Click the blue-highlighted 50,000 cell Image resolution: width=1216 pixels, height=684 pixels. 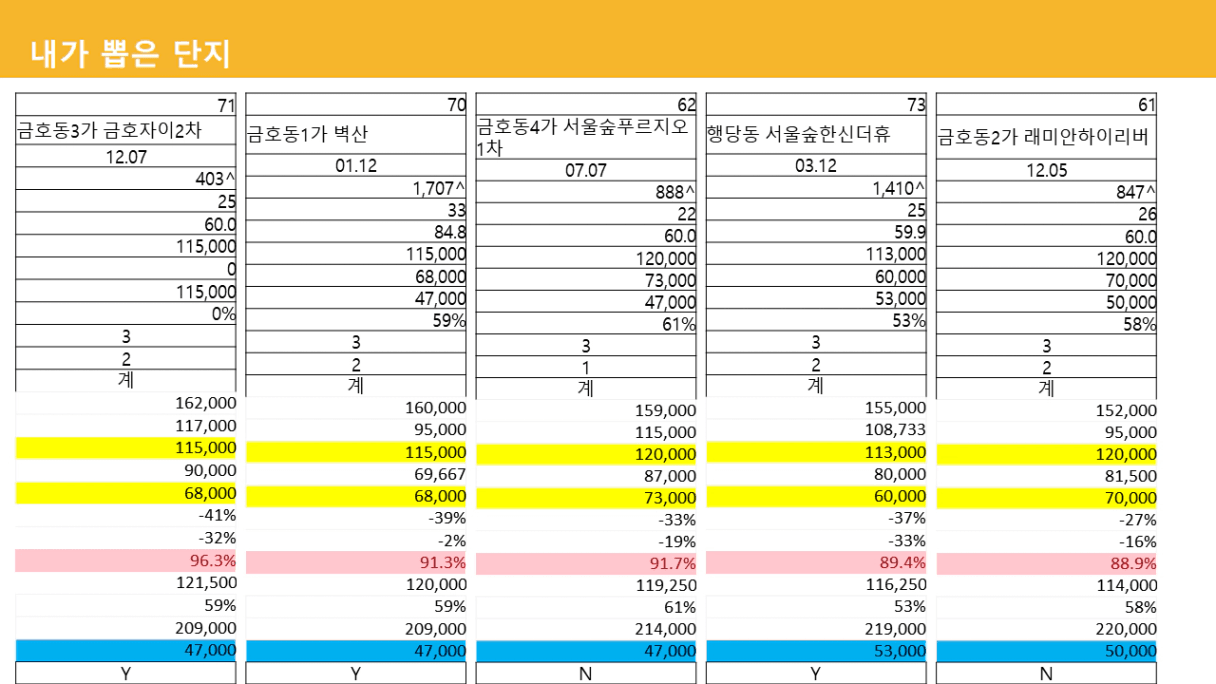1046,651
